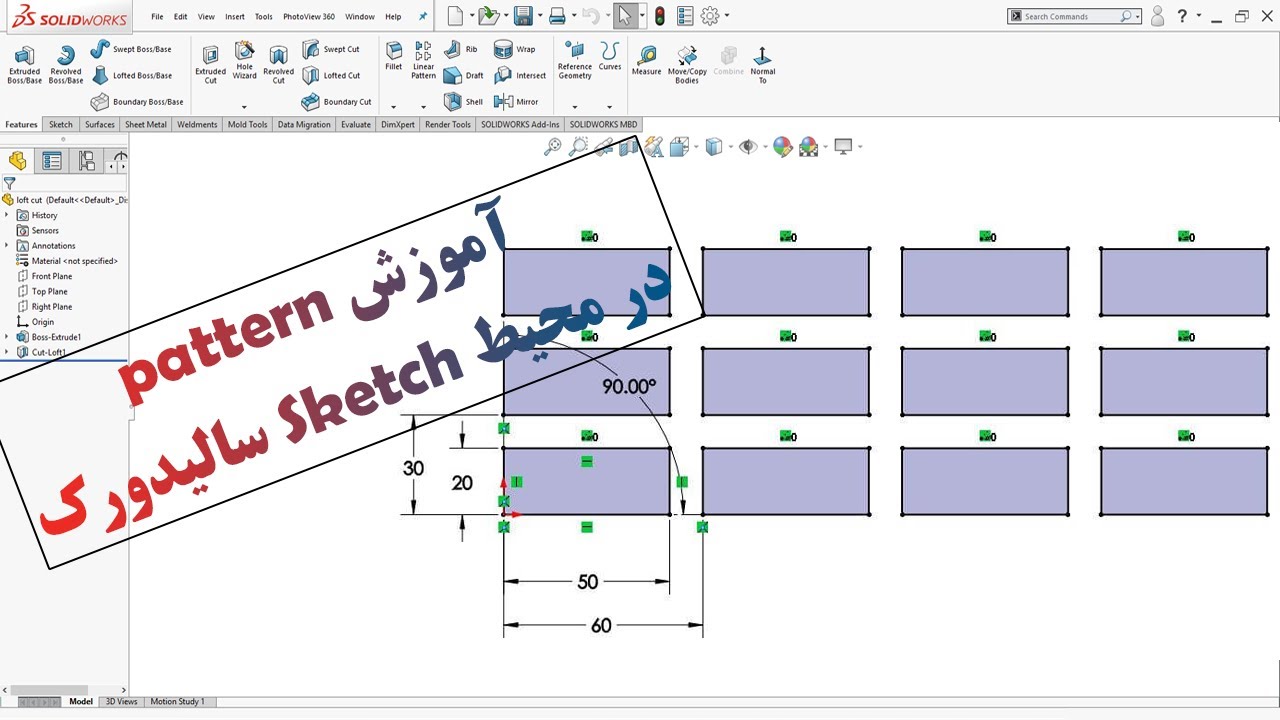Launch Move/Copy Bodies
The image size is (1280, 720).
(x=687, y=64)
